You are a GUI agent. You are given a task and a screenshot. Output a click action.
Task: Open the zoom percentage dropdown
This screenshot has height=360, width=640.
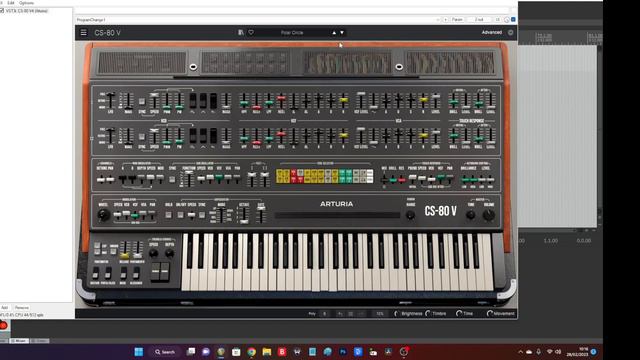tap(380, 313)
